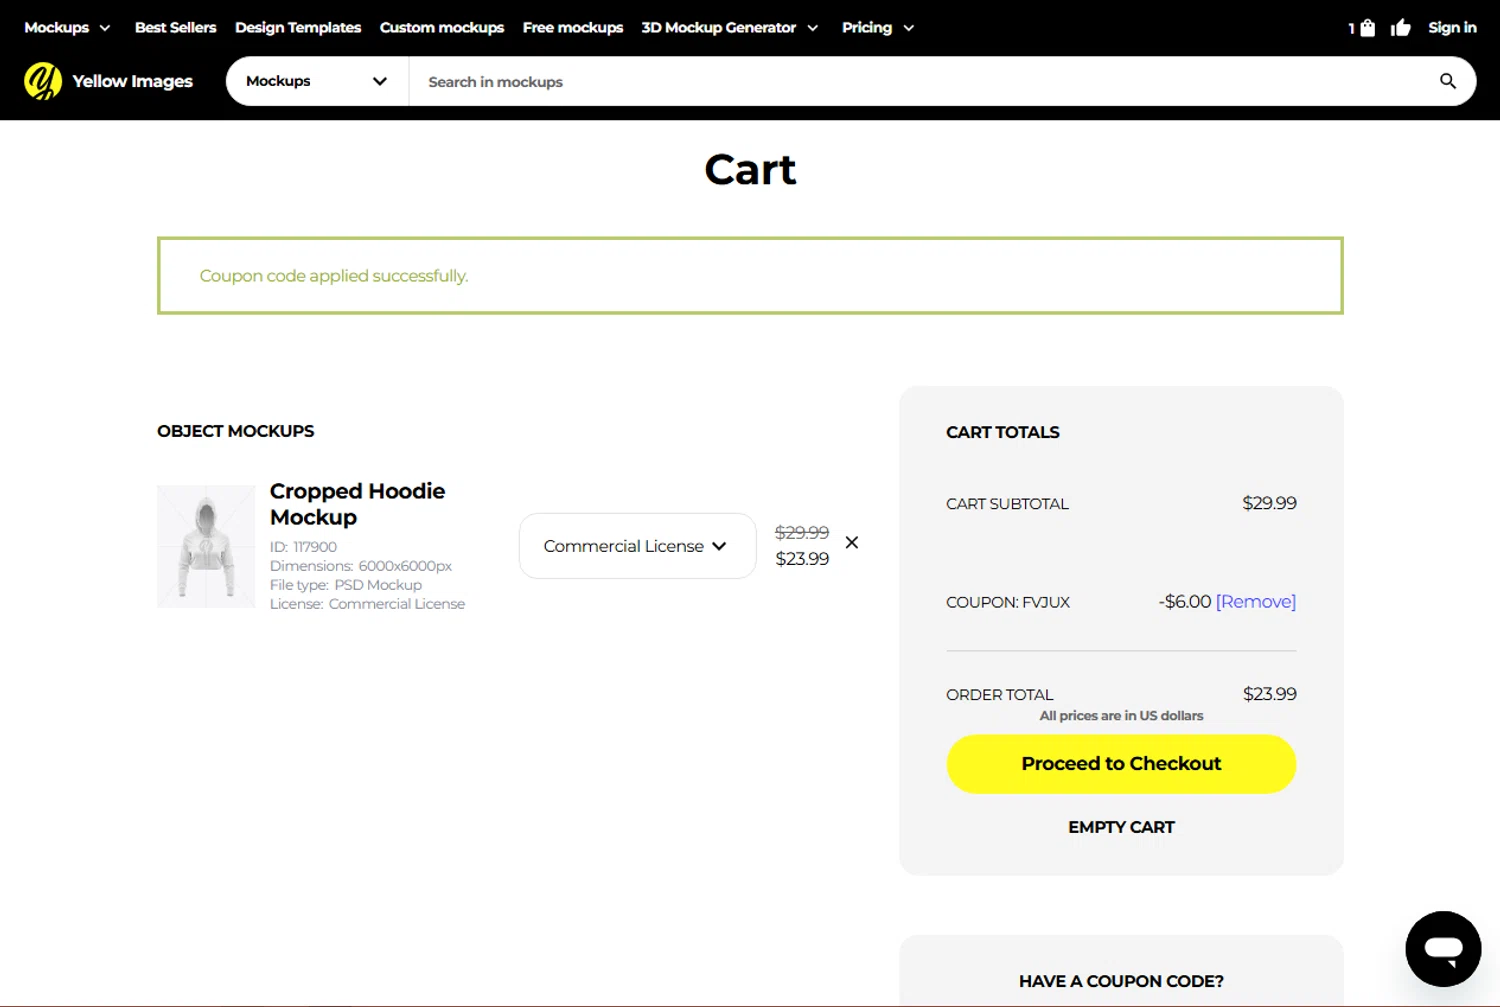The height and width of the screenshot is (1007, 1500).
Task: Click the order total $23.99 value
Action: pos(1269,694)
